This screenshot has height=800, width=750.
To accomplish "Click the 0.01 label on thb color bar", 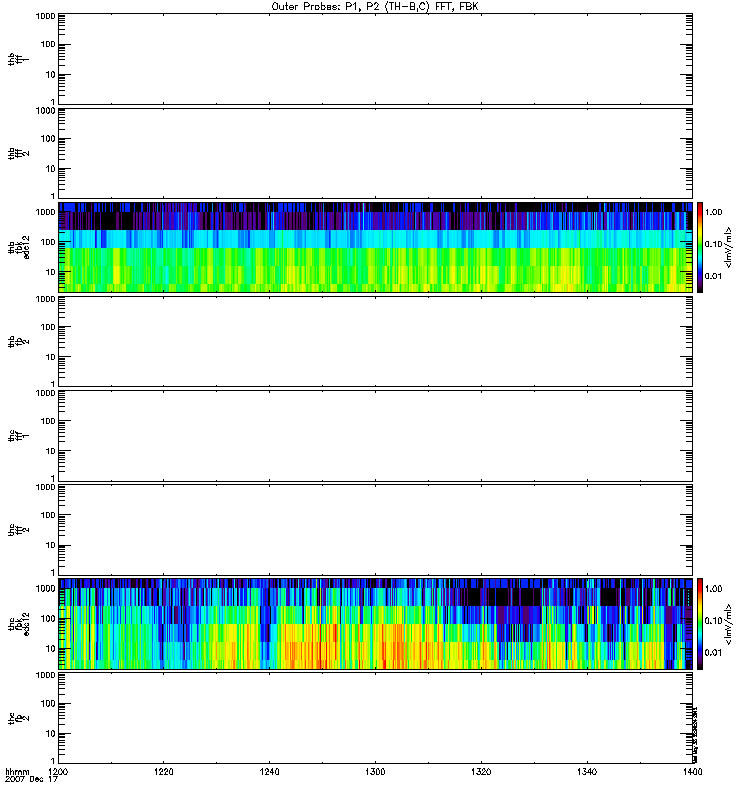I will coord(713,276).
